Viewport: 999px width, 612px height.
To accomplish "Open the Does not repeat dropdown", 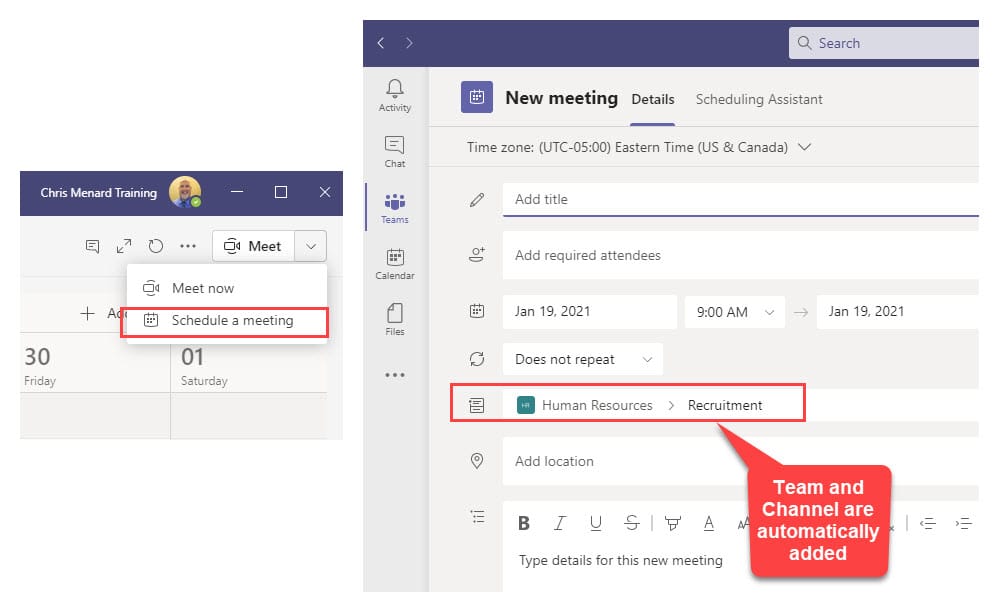I will pos(582,359).
